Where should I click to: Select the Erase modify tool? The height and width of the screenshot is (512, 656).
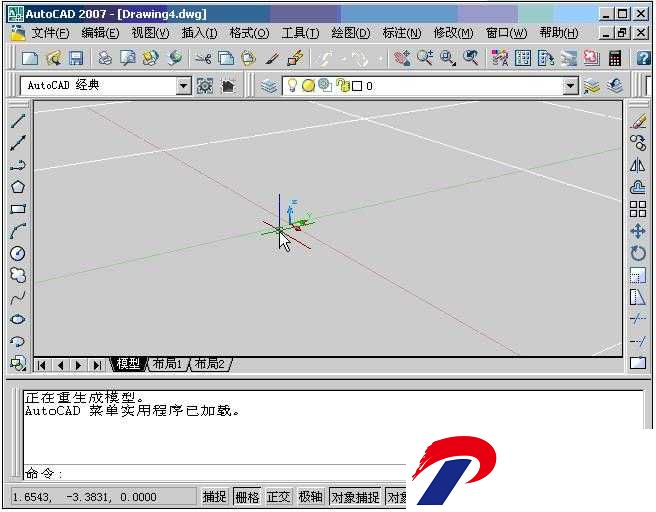click(x=638, y=121)
